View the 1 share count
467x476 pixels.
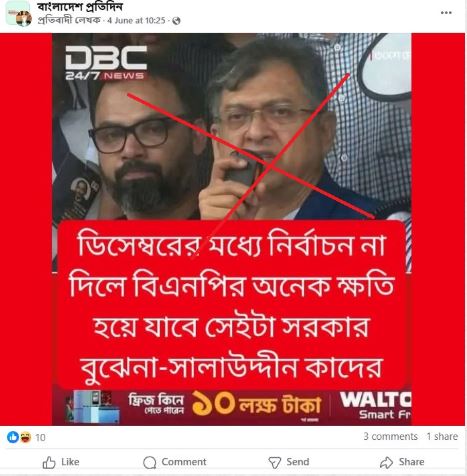(442, 436)
